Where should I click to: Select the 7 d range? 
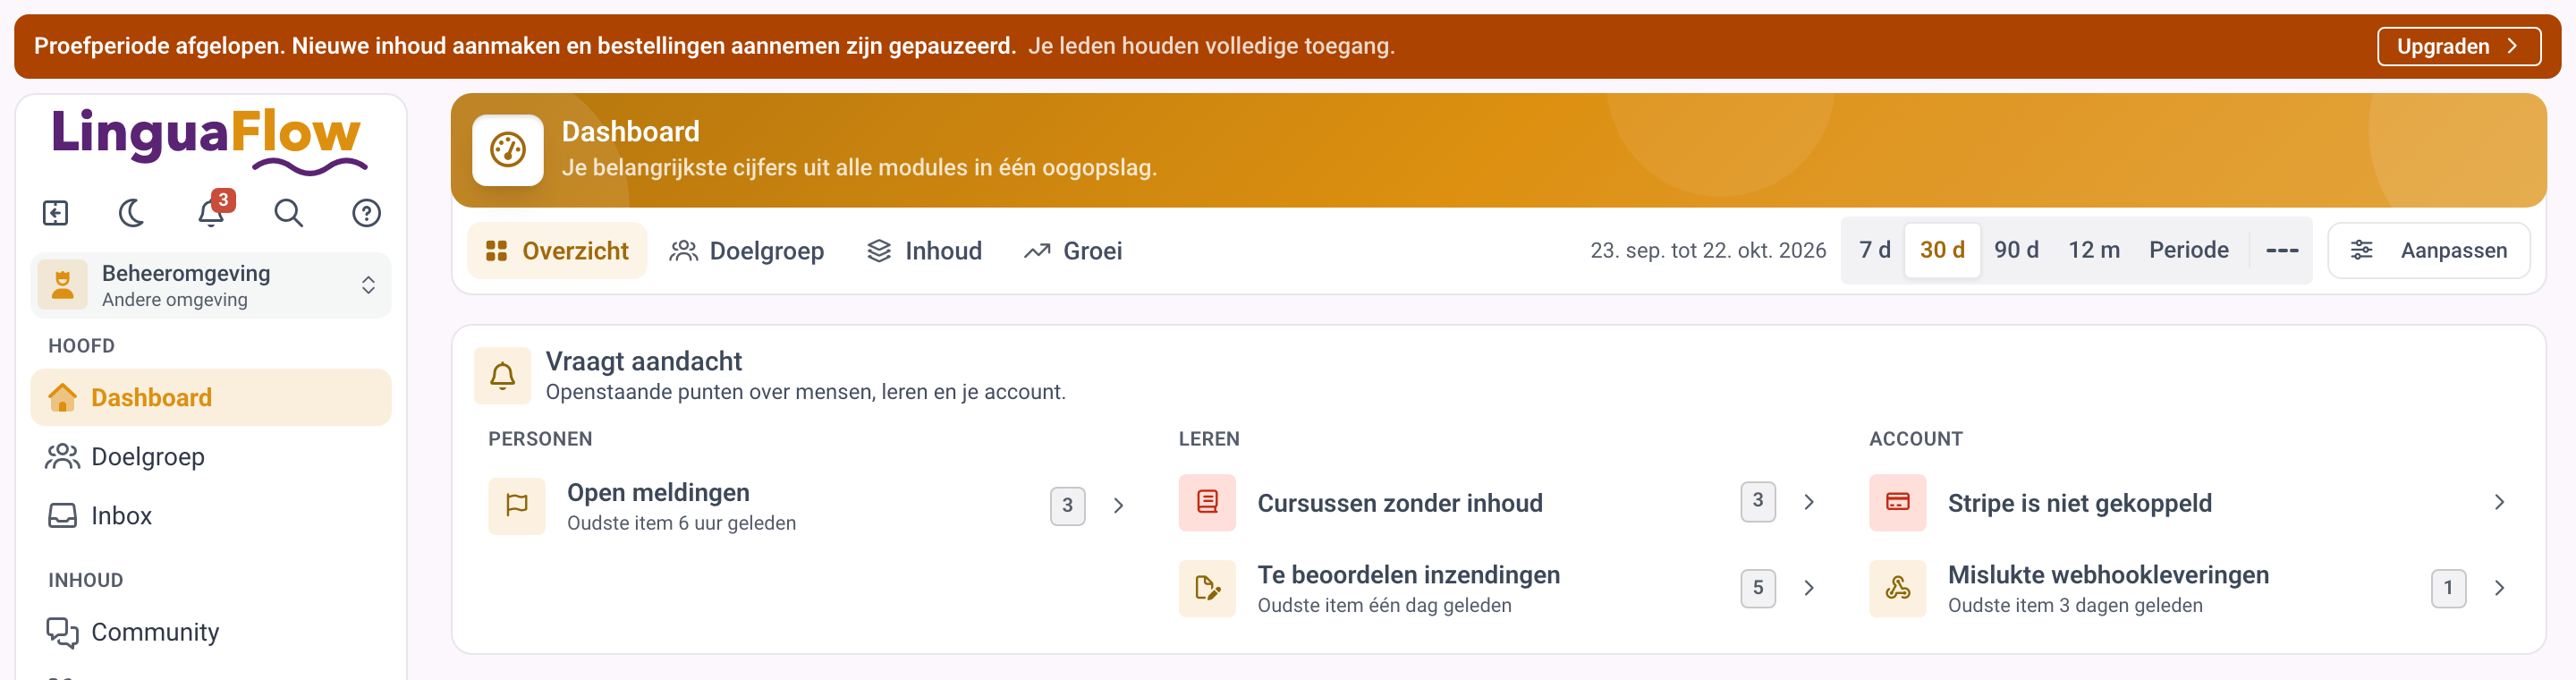click(x=1874, y=250)
